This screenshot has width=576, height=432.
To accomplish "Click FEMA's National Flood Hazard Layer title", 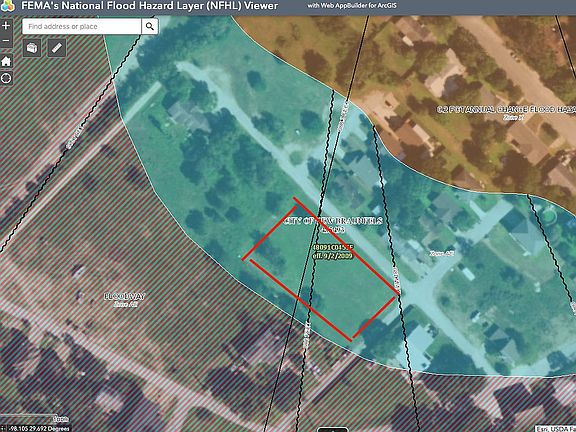I will pos(150,6).
